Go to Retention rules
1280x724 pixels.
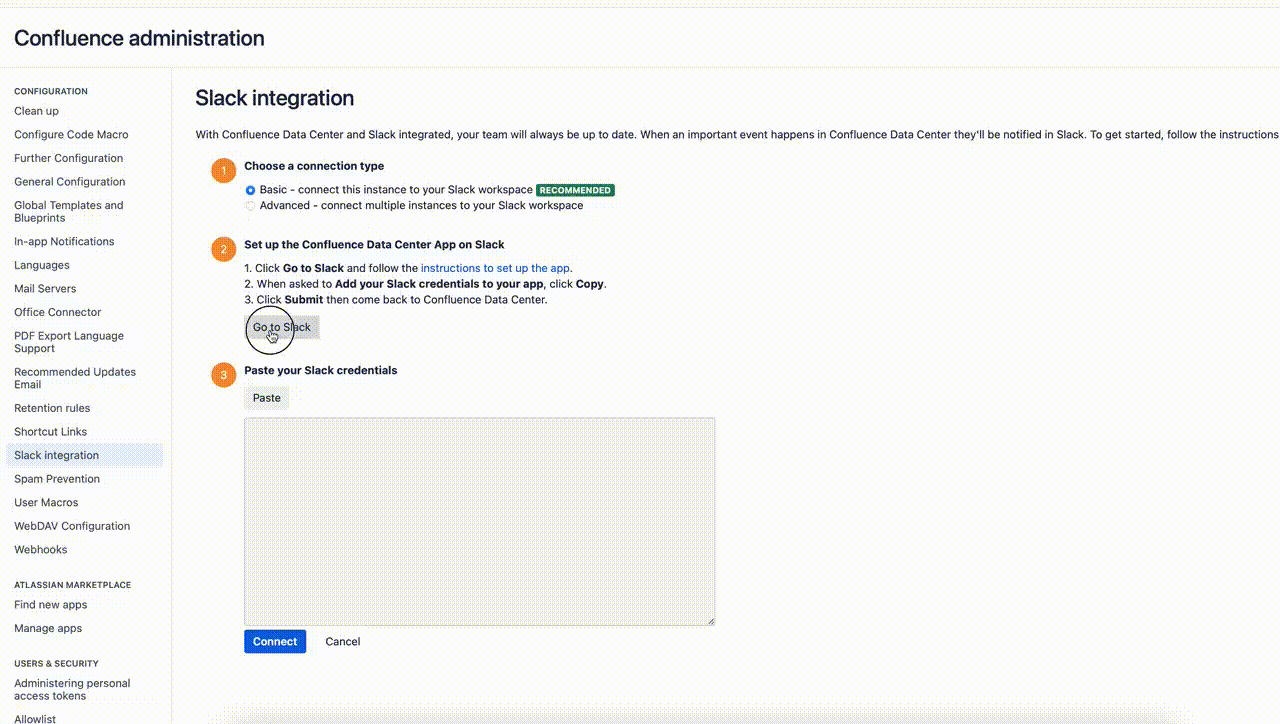(52, 408)
